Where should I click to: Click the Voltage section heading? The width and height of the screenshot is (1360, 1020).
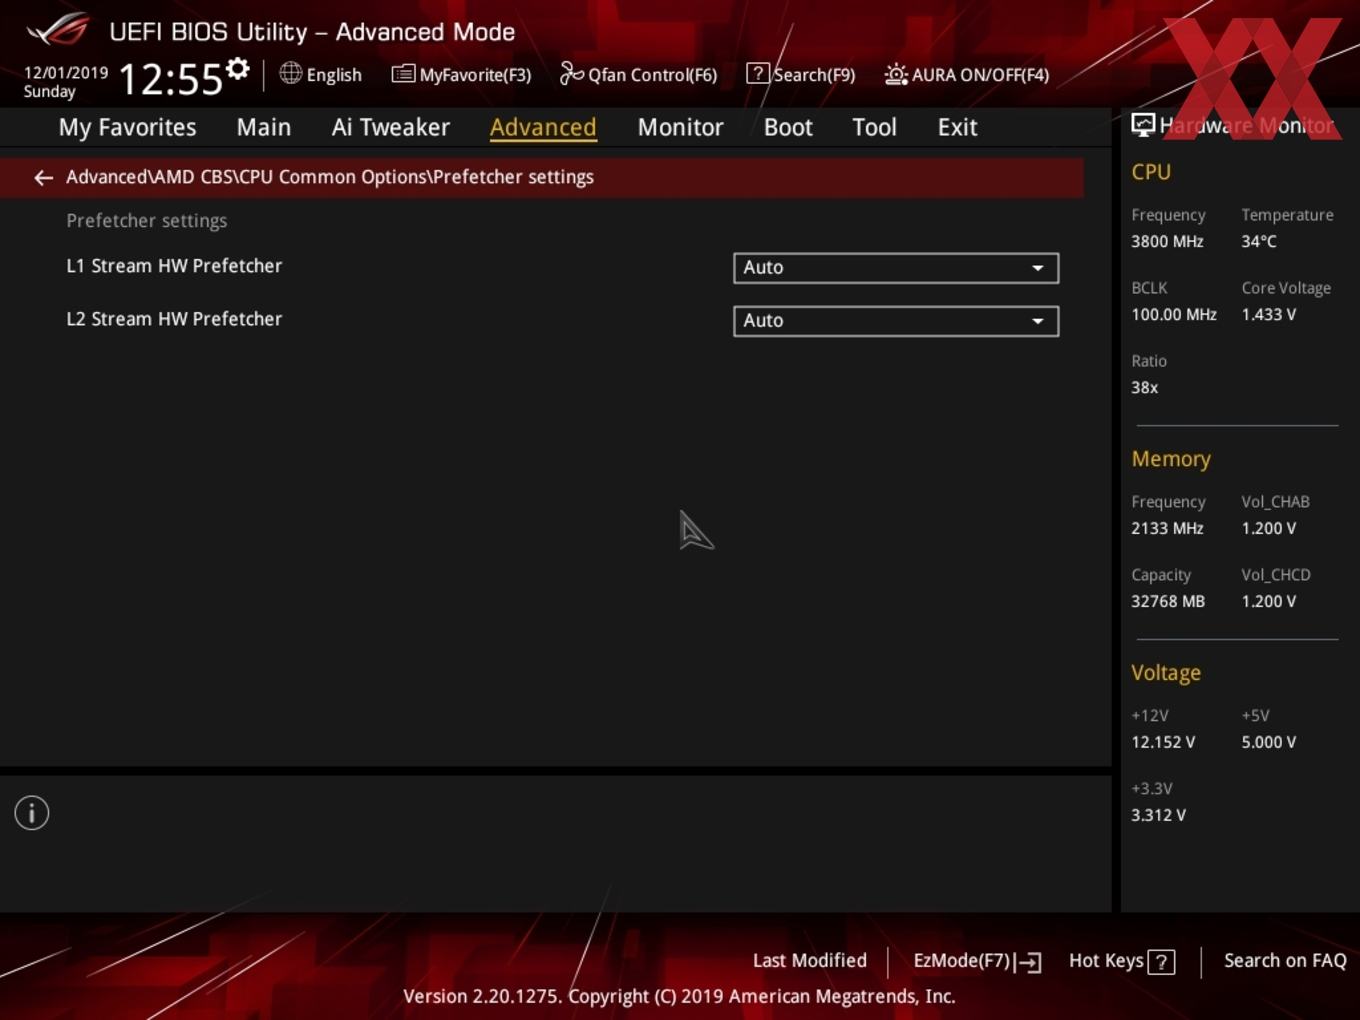[x=1166, y=673]
